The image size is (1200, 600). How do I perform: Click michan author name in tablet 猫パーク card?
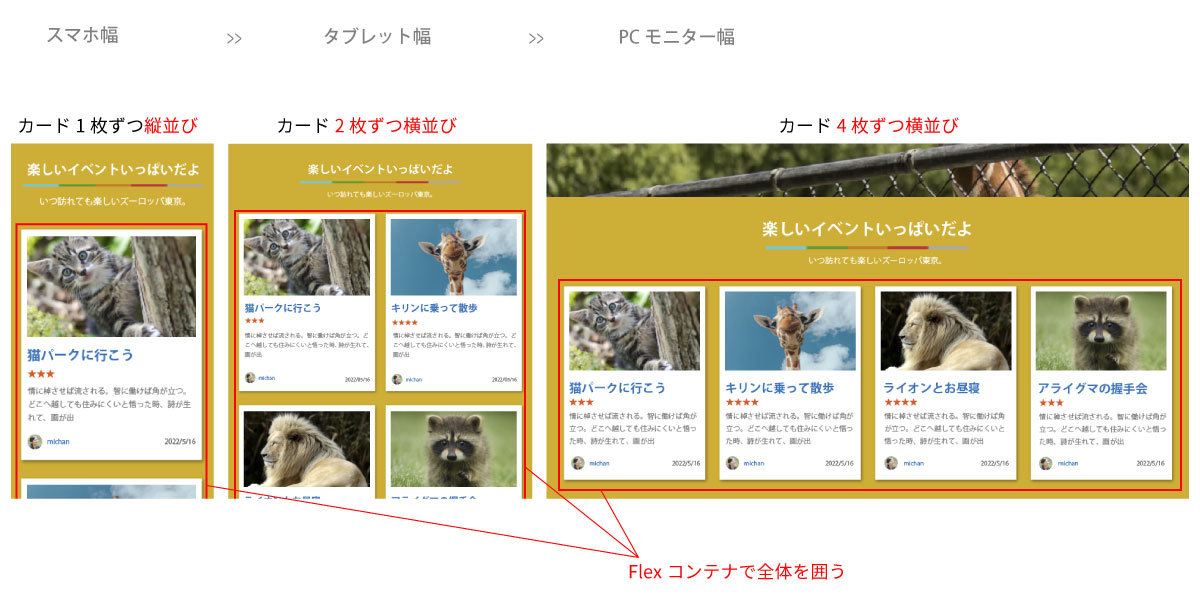click(266, 379)
